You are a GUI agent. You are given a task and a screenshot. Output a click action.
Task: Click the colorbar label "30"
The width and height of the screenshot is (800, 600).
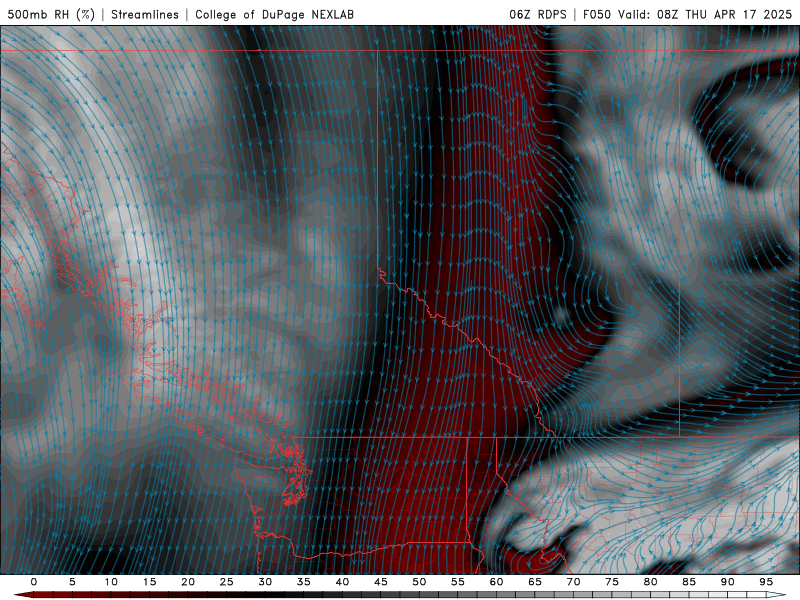point(265,582)
